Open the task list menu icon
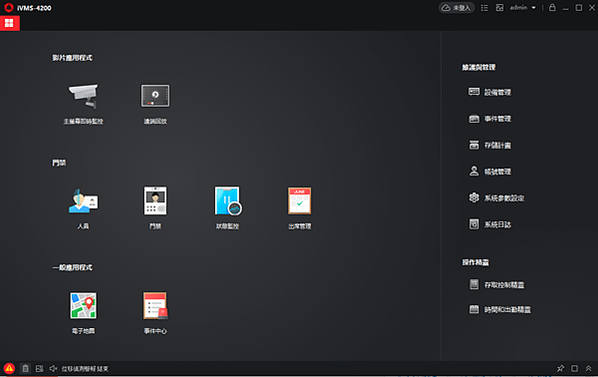The width and height of the screenshot is (598, 377). [484, 8]
